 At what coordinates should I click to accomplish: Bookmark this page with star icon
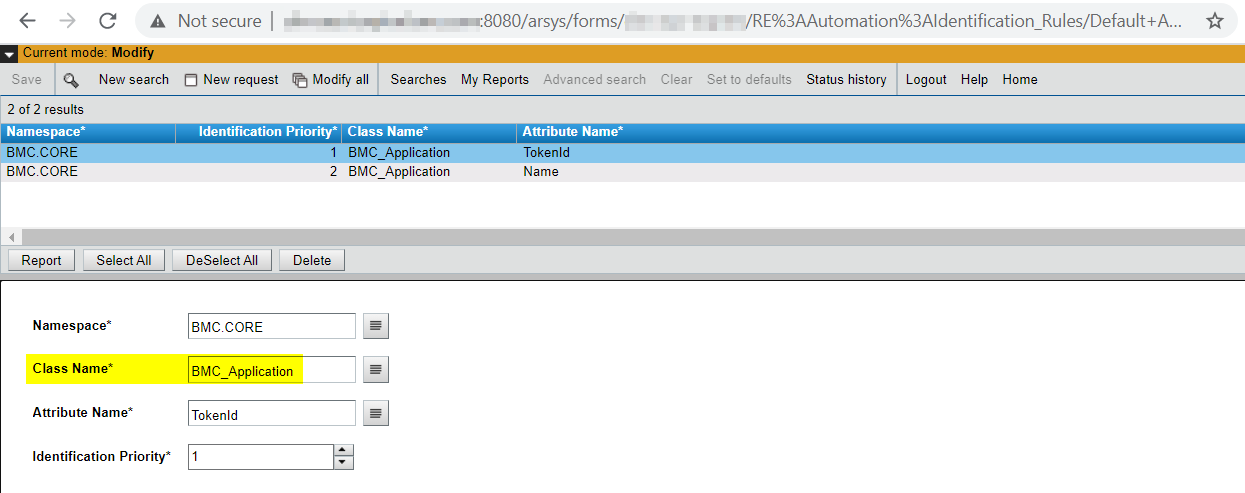point(1214,21)
